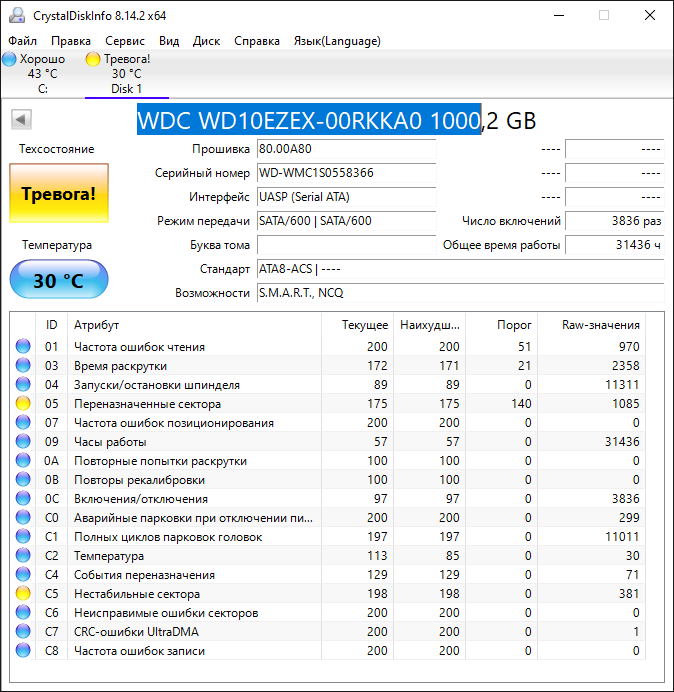
Task: Click the yellow status orb for Disk 1
Action: click(x=93, y=59)
